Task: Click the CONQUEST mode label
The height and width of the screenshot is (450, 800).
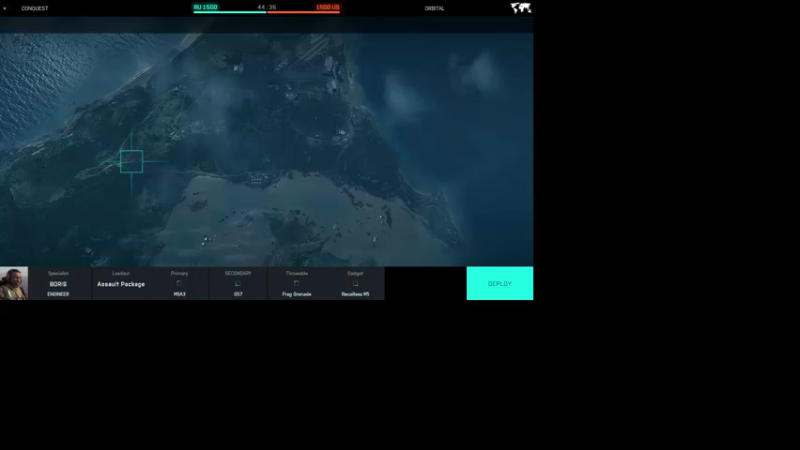Action: tap(35, 8)
